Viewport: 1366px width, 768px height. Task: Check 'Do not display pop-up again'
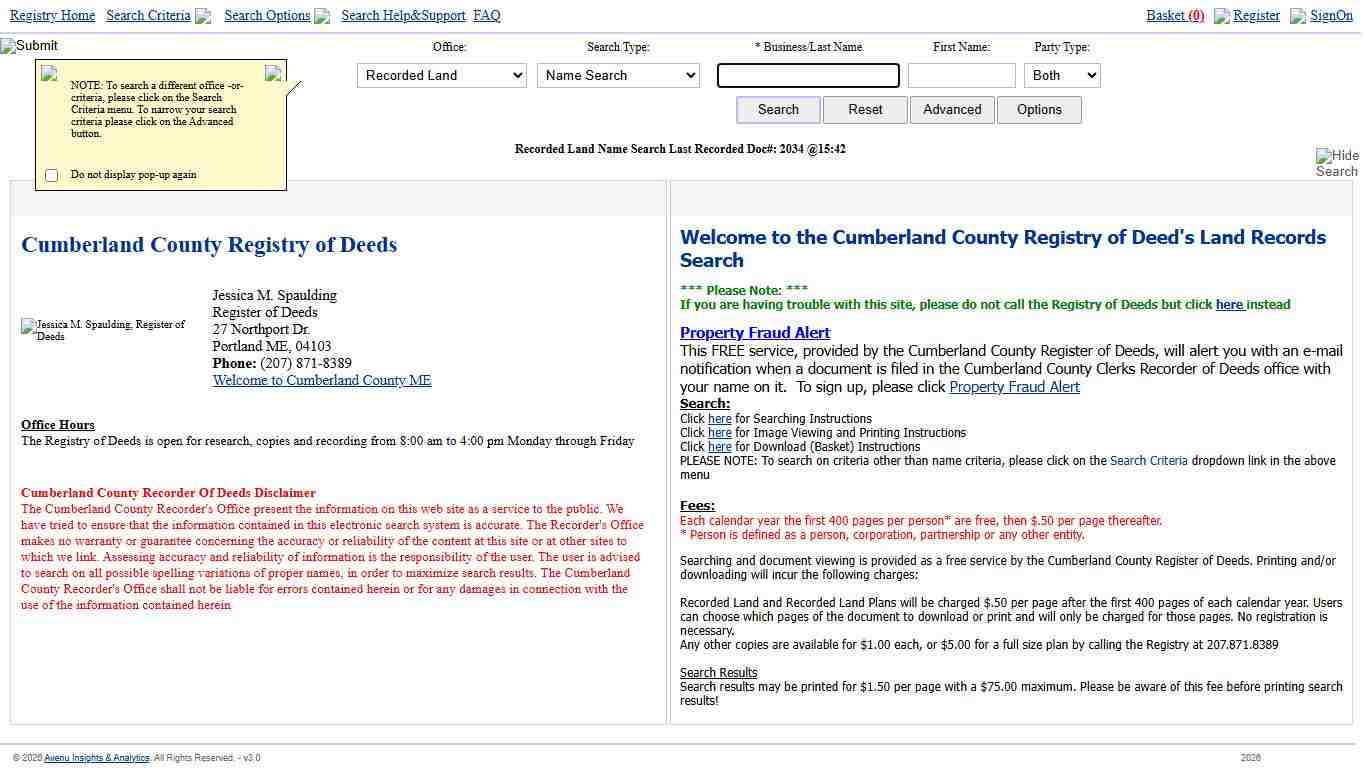click(52, 175)
